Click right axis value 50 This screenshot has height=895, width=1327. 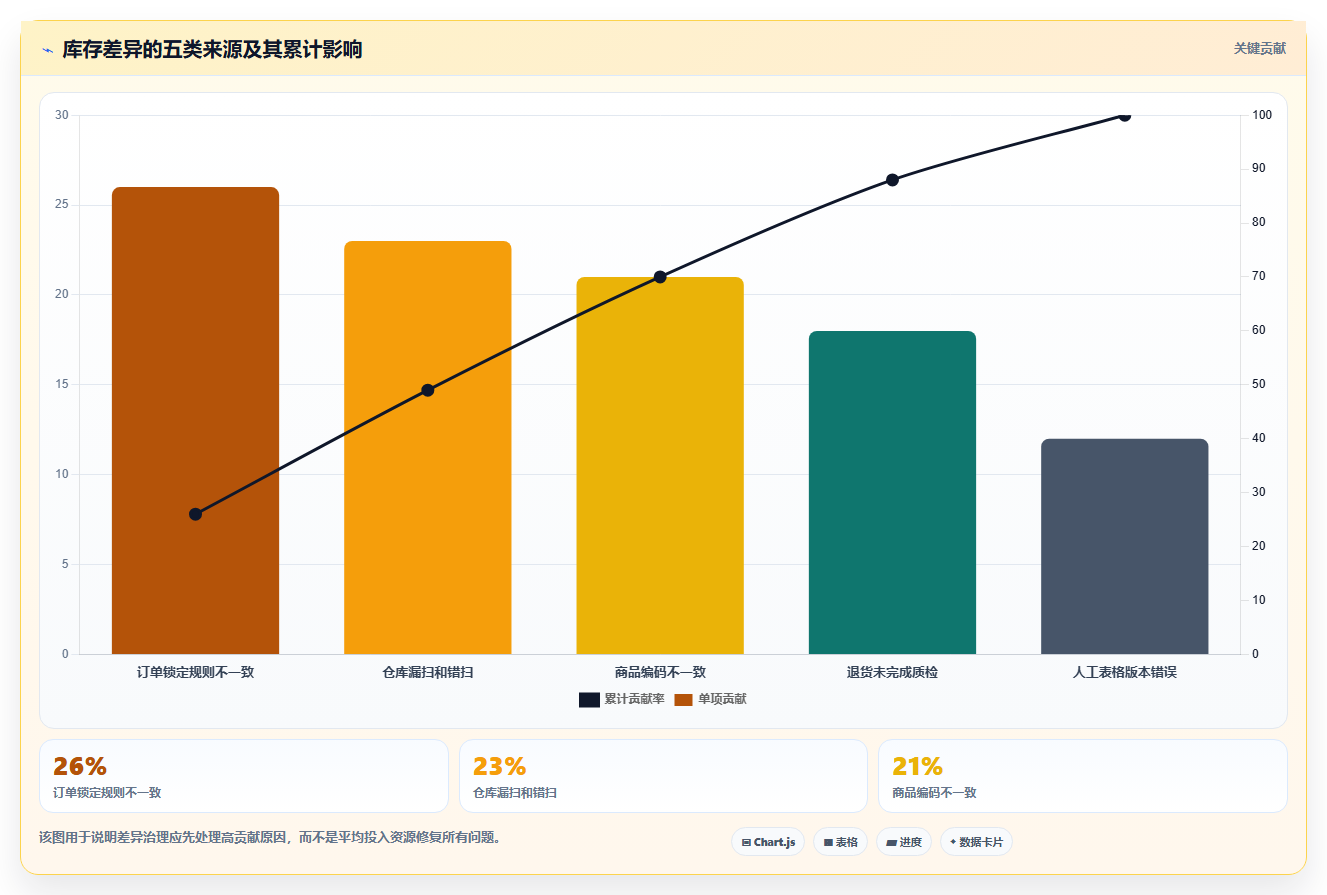pyautogui.click(x=1259, y=384)
